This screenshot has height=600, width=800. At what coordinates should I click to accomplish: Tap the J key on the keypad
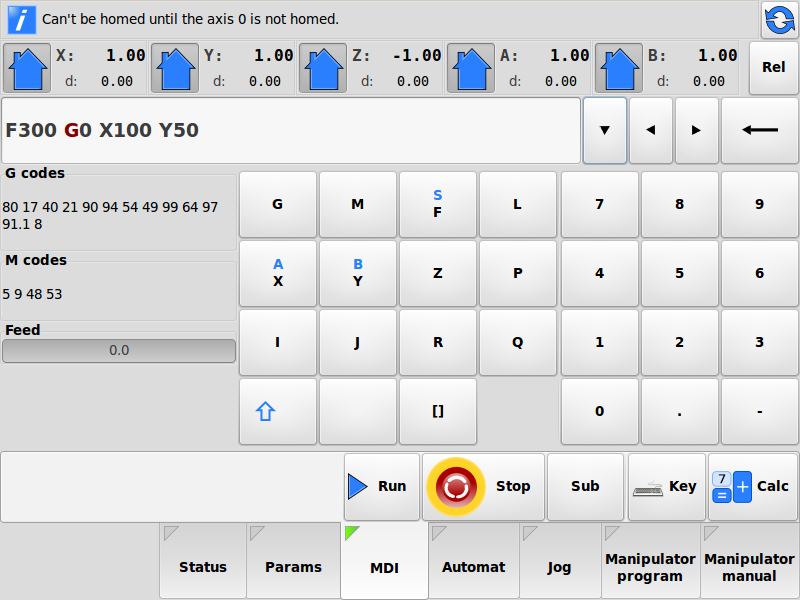click(358, 342)
